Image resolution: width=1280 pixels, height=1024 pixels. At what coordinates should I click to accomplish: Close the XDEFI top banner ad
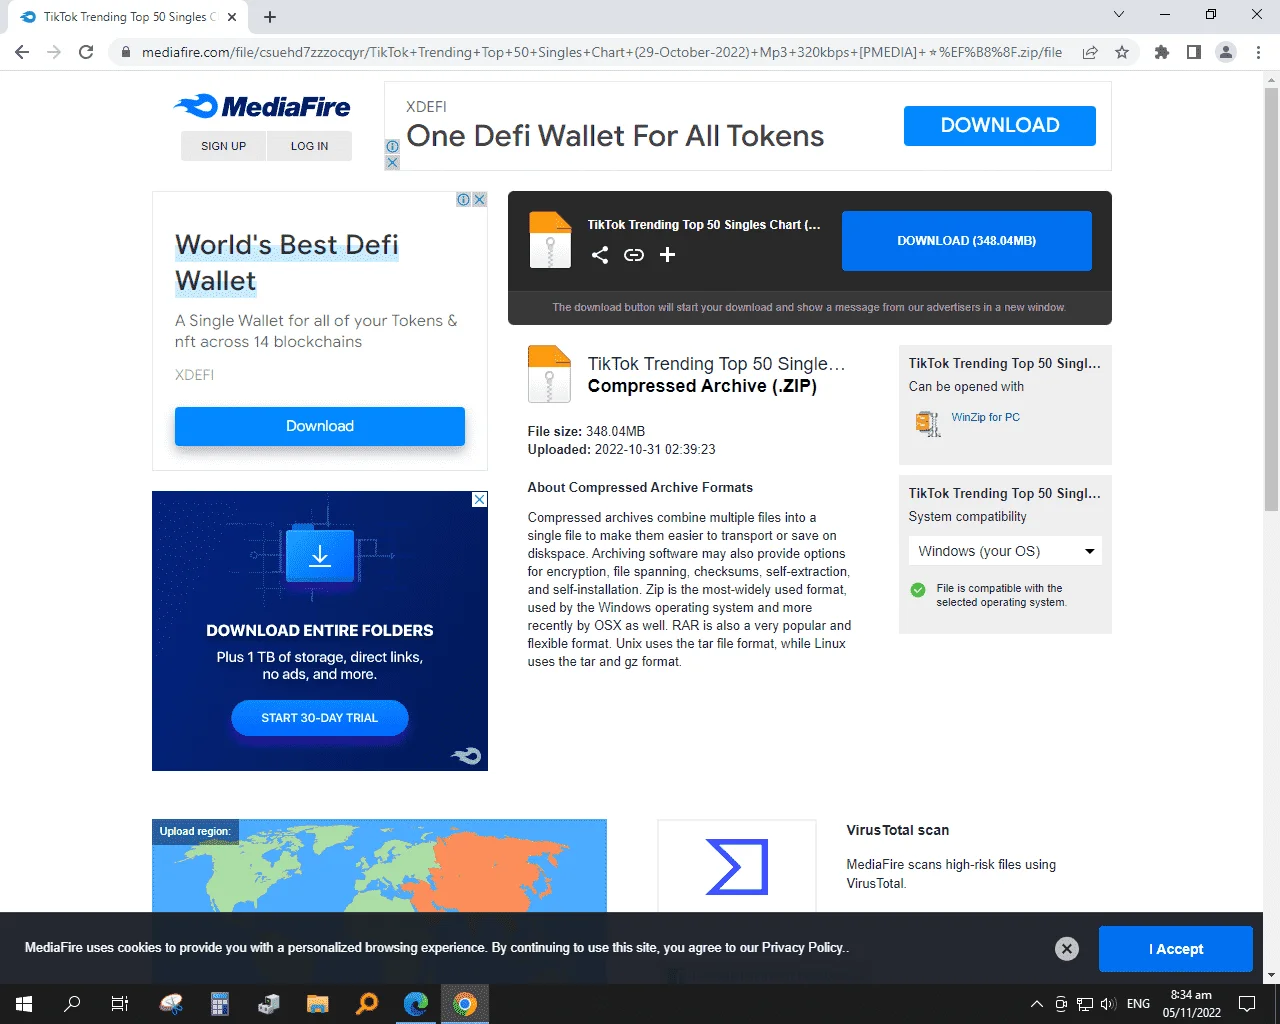392,162
